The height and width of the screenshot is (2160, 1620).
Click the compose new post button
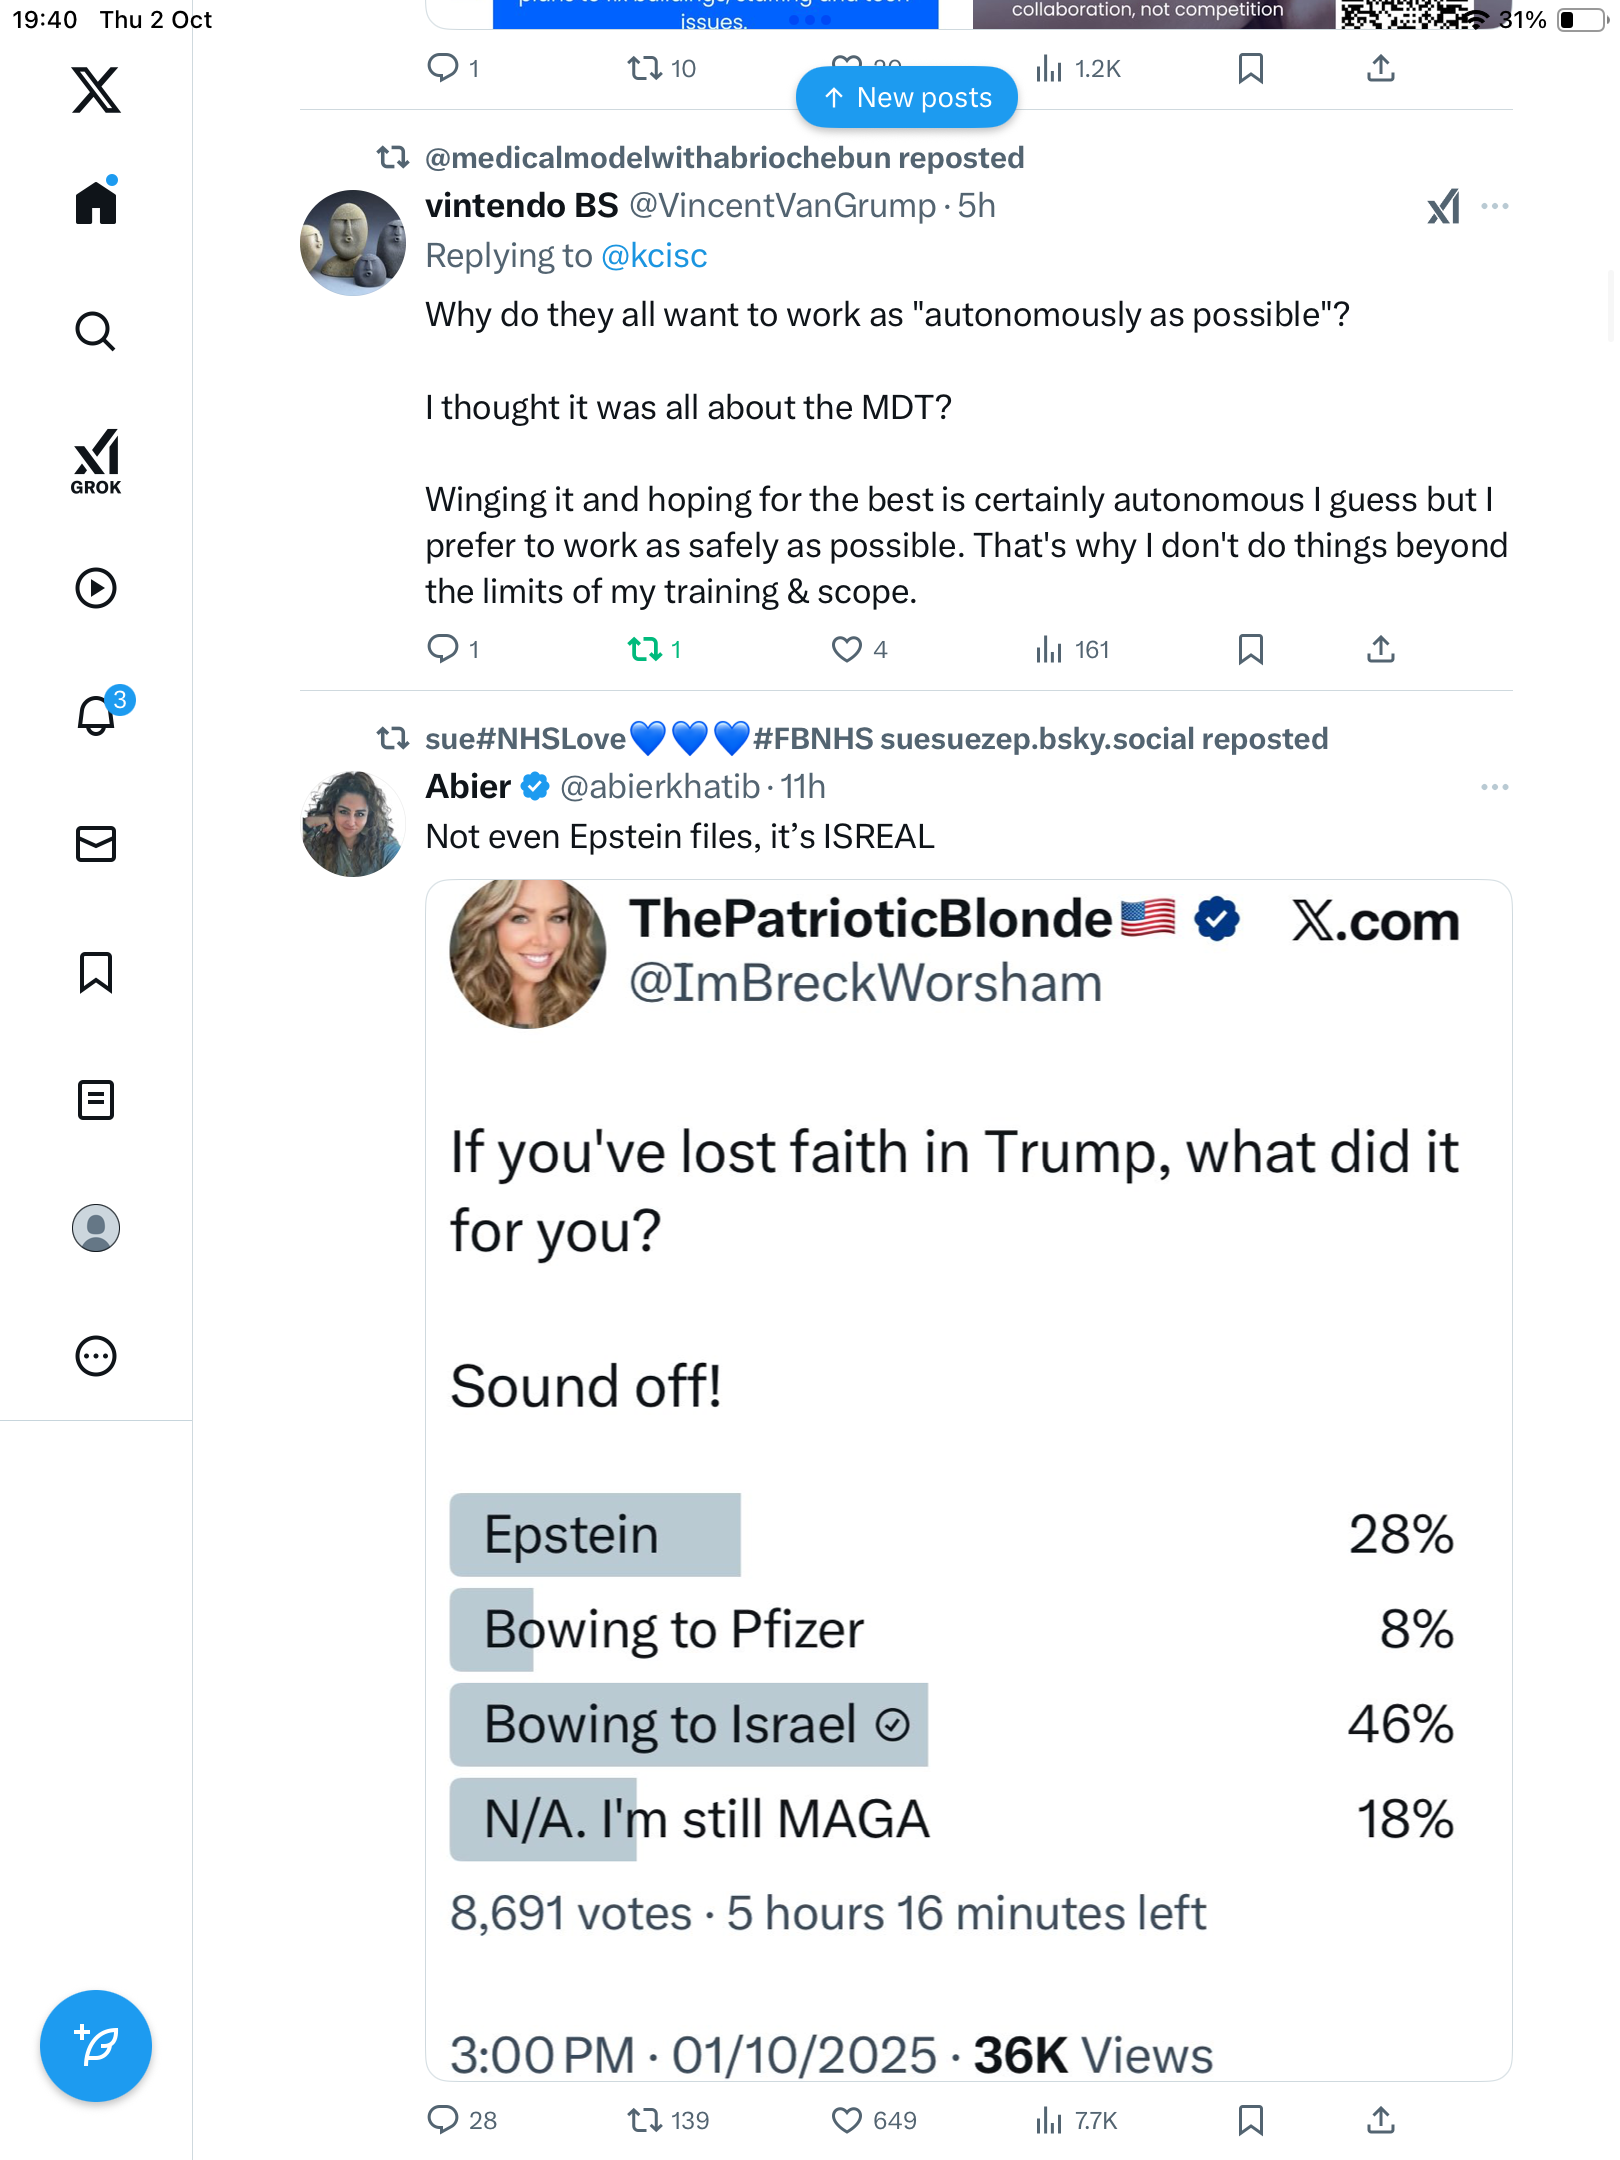click(x=96, y=2046)
